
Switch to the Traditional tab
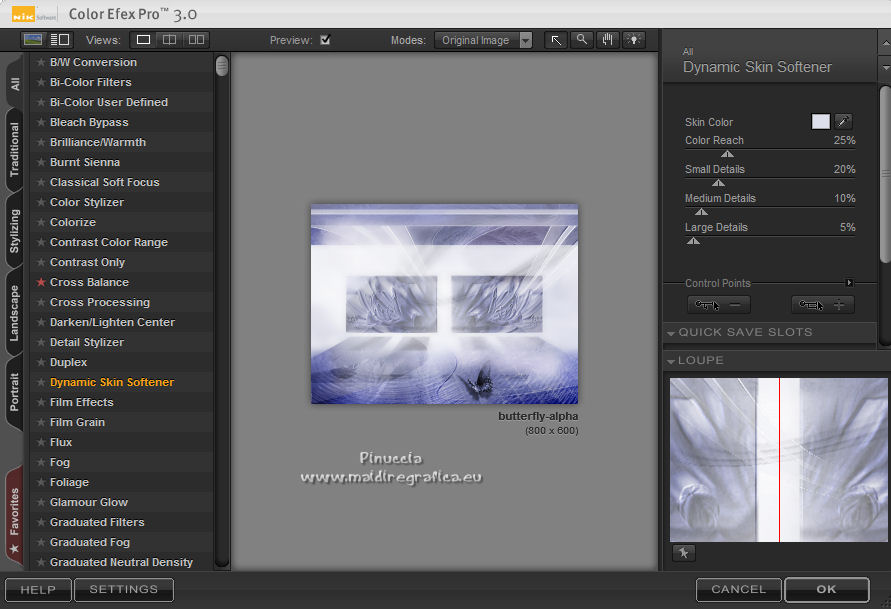[15, 149]
